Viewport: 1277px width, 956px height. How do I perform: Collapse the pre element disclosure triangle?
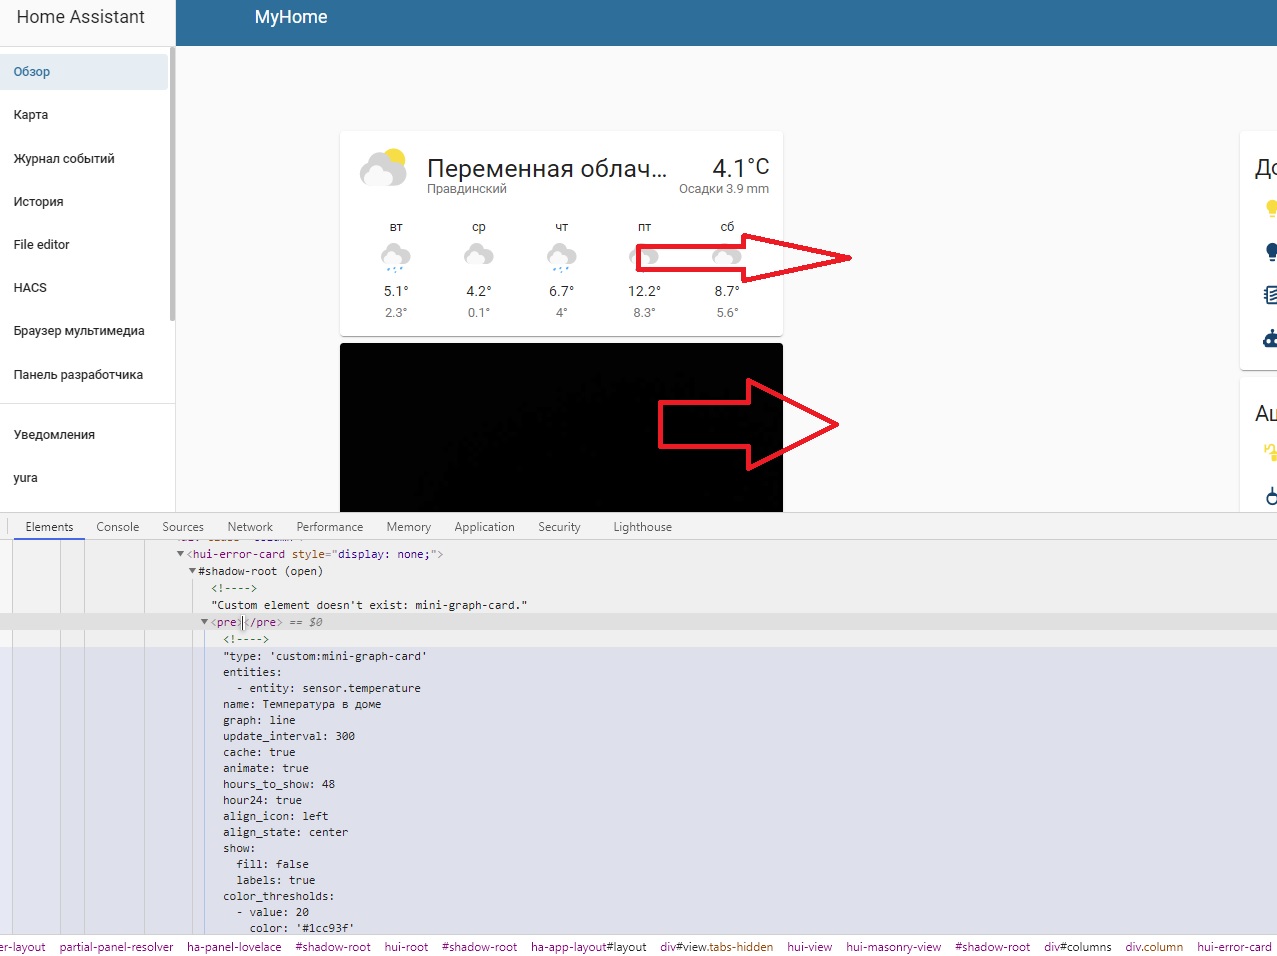pyautogui.click(x=204, y=622)
